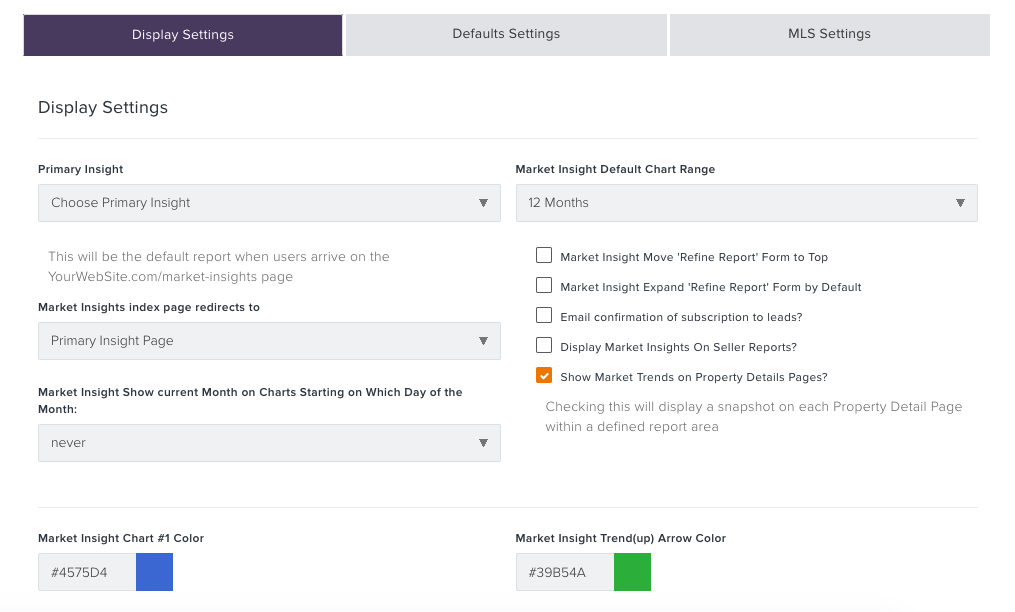Click the Primary Insight label

pos(80,169)
